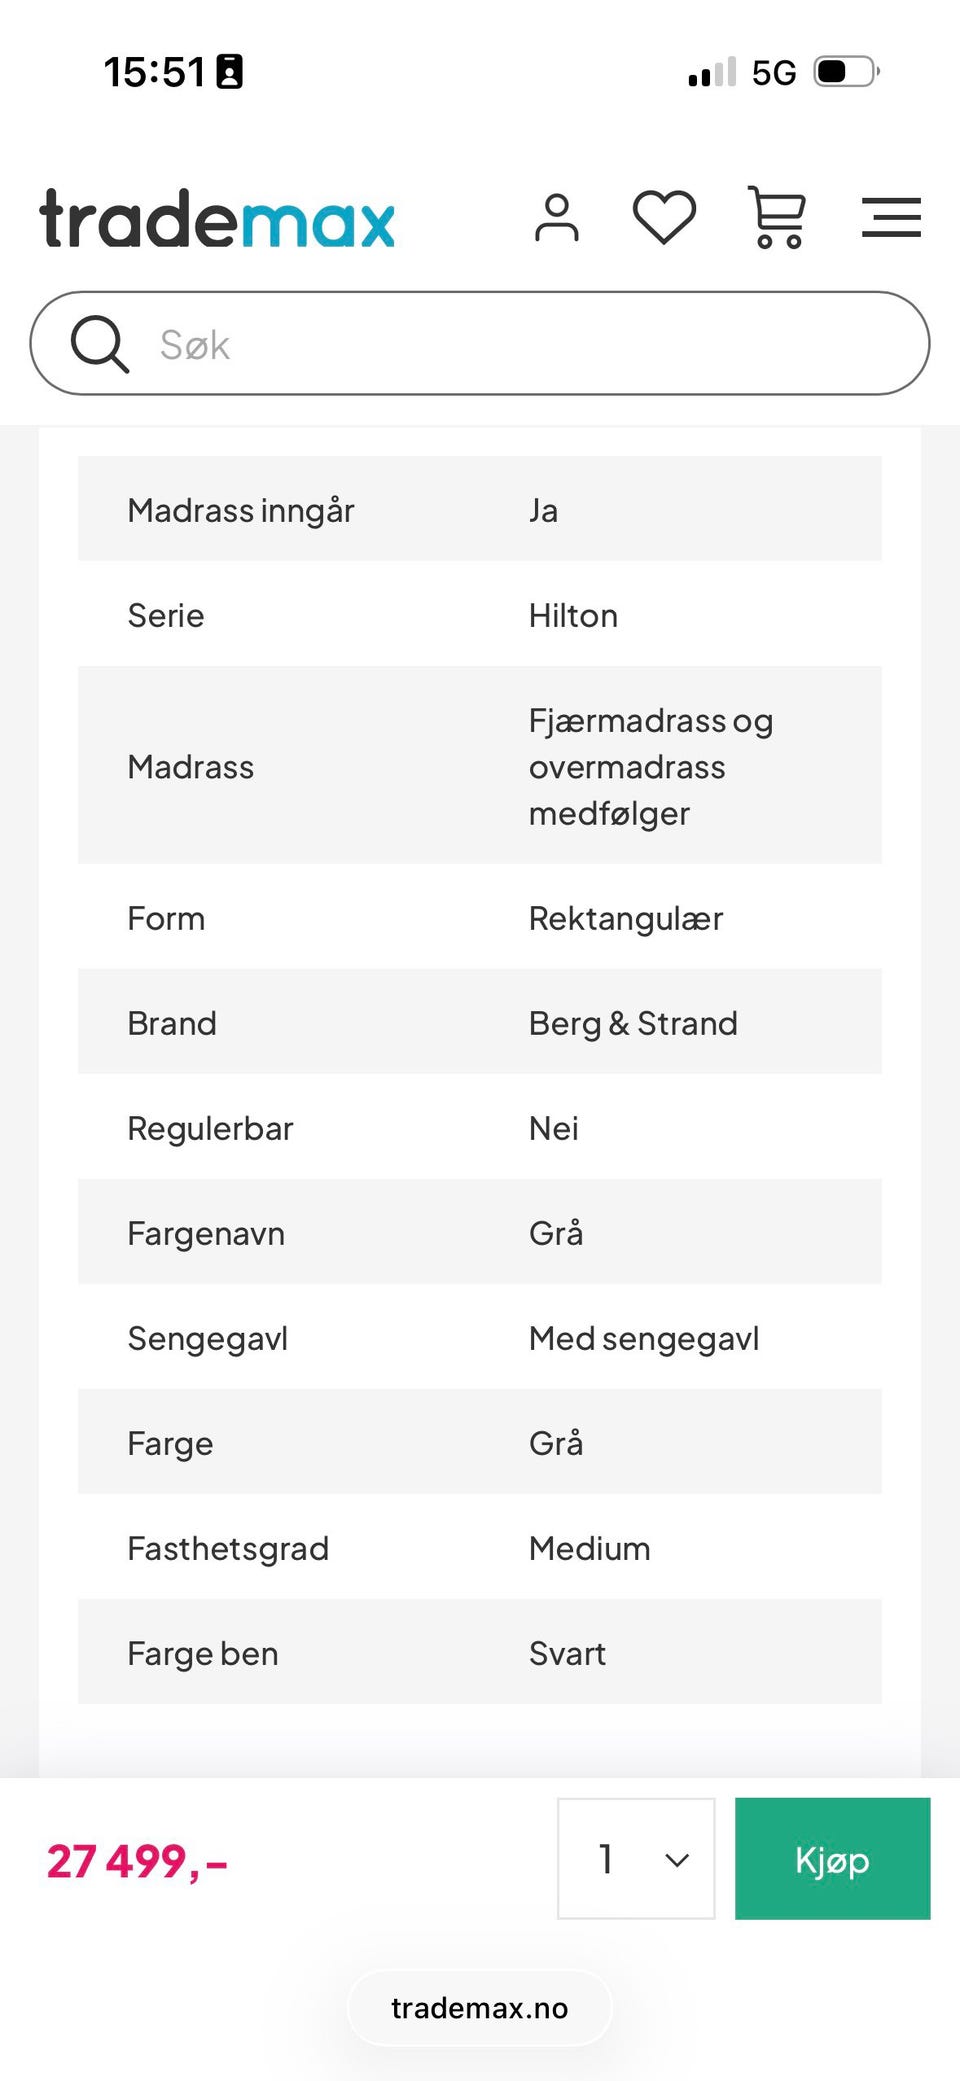Tap the 27 499,- price
960x2081 pixels.
(x=137, y=1861)
